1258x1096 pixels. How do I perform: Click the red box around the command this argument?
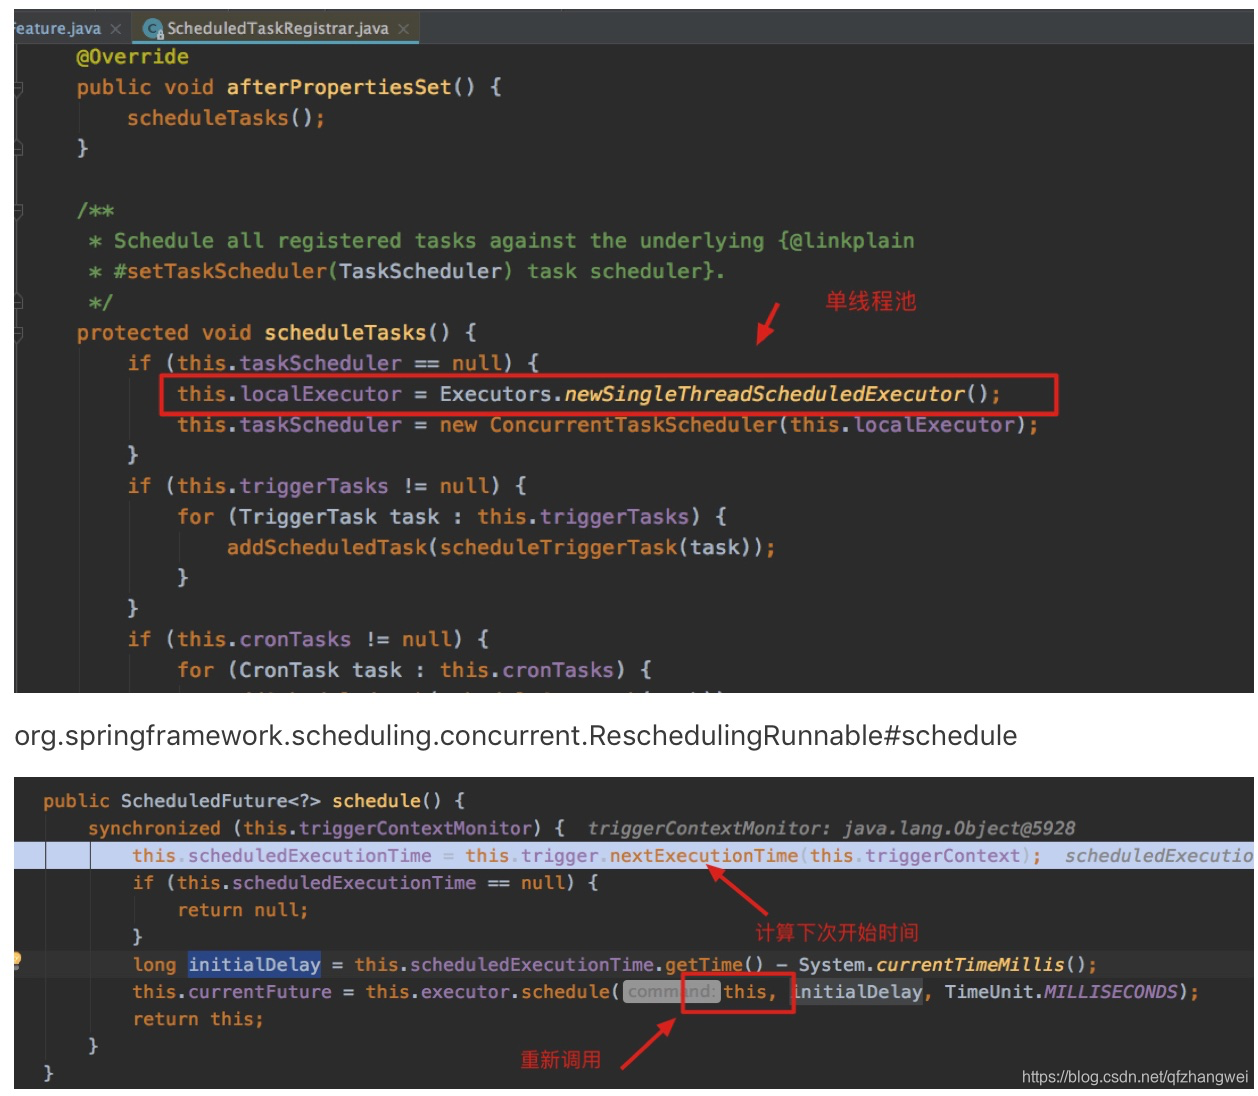coord(737,991)
